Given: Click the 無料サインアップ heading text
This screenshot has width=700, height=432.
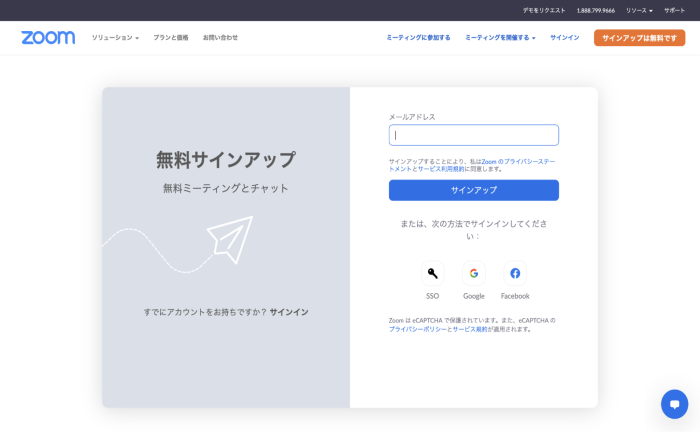Looking at the screenshot, I should [x=225, y=160].
